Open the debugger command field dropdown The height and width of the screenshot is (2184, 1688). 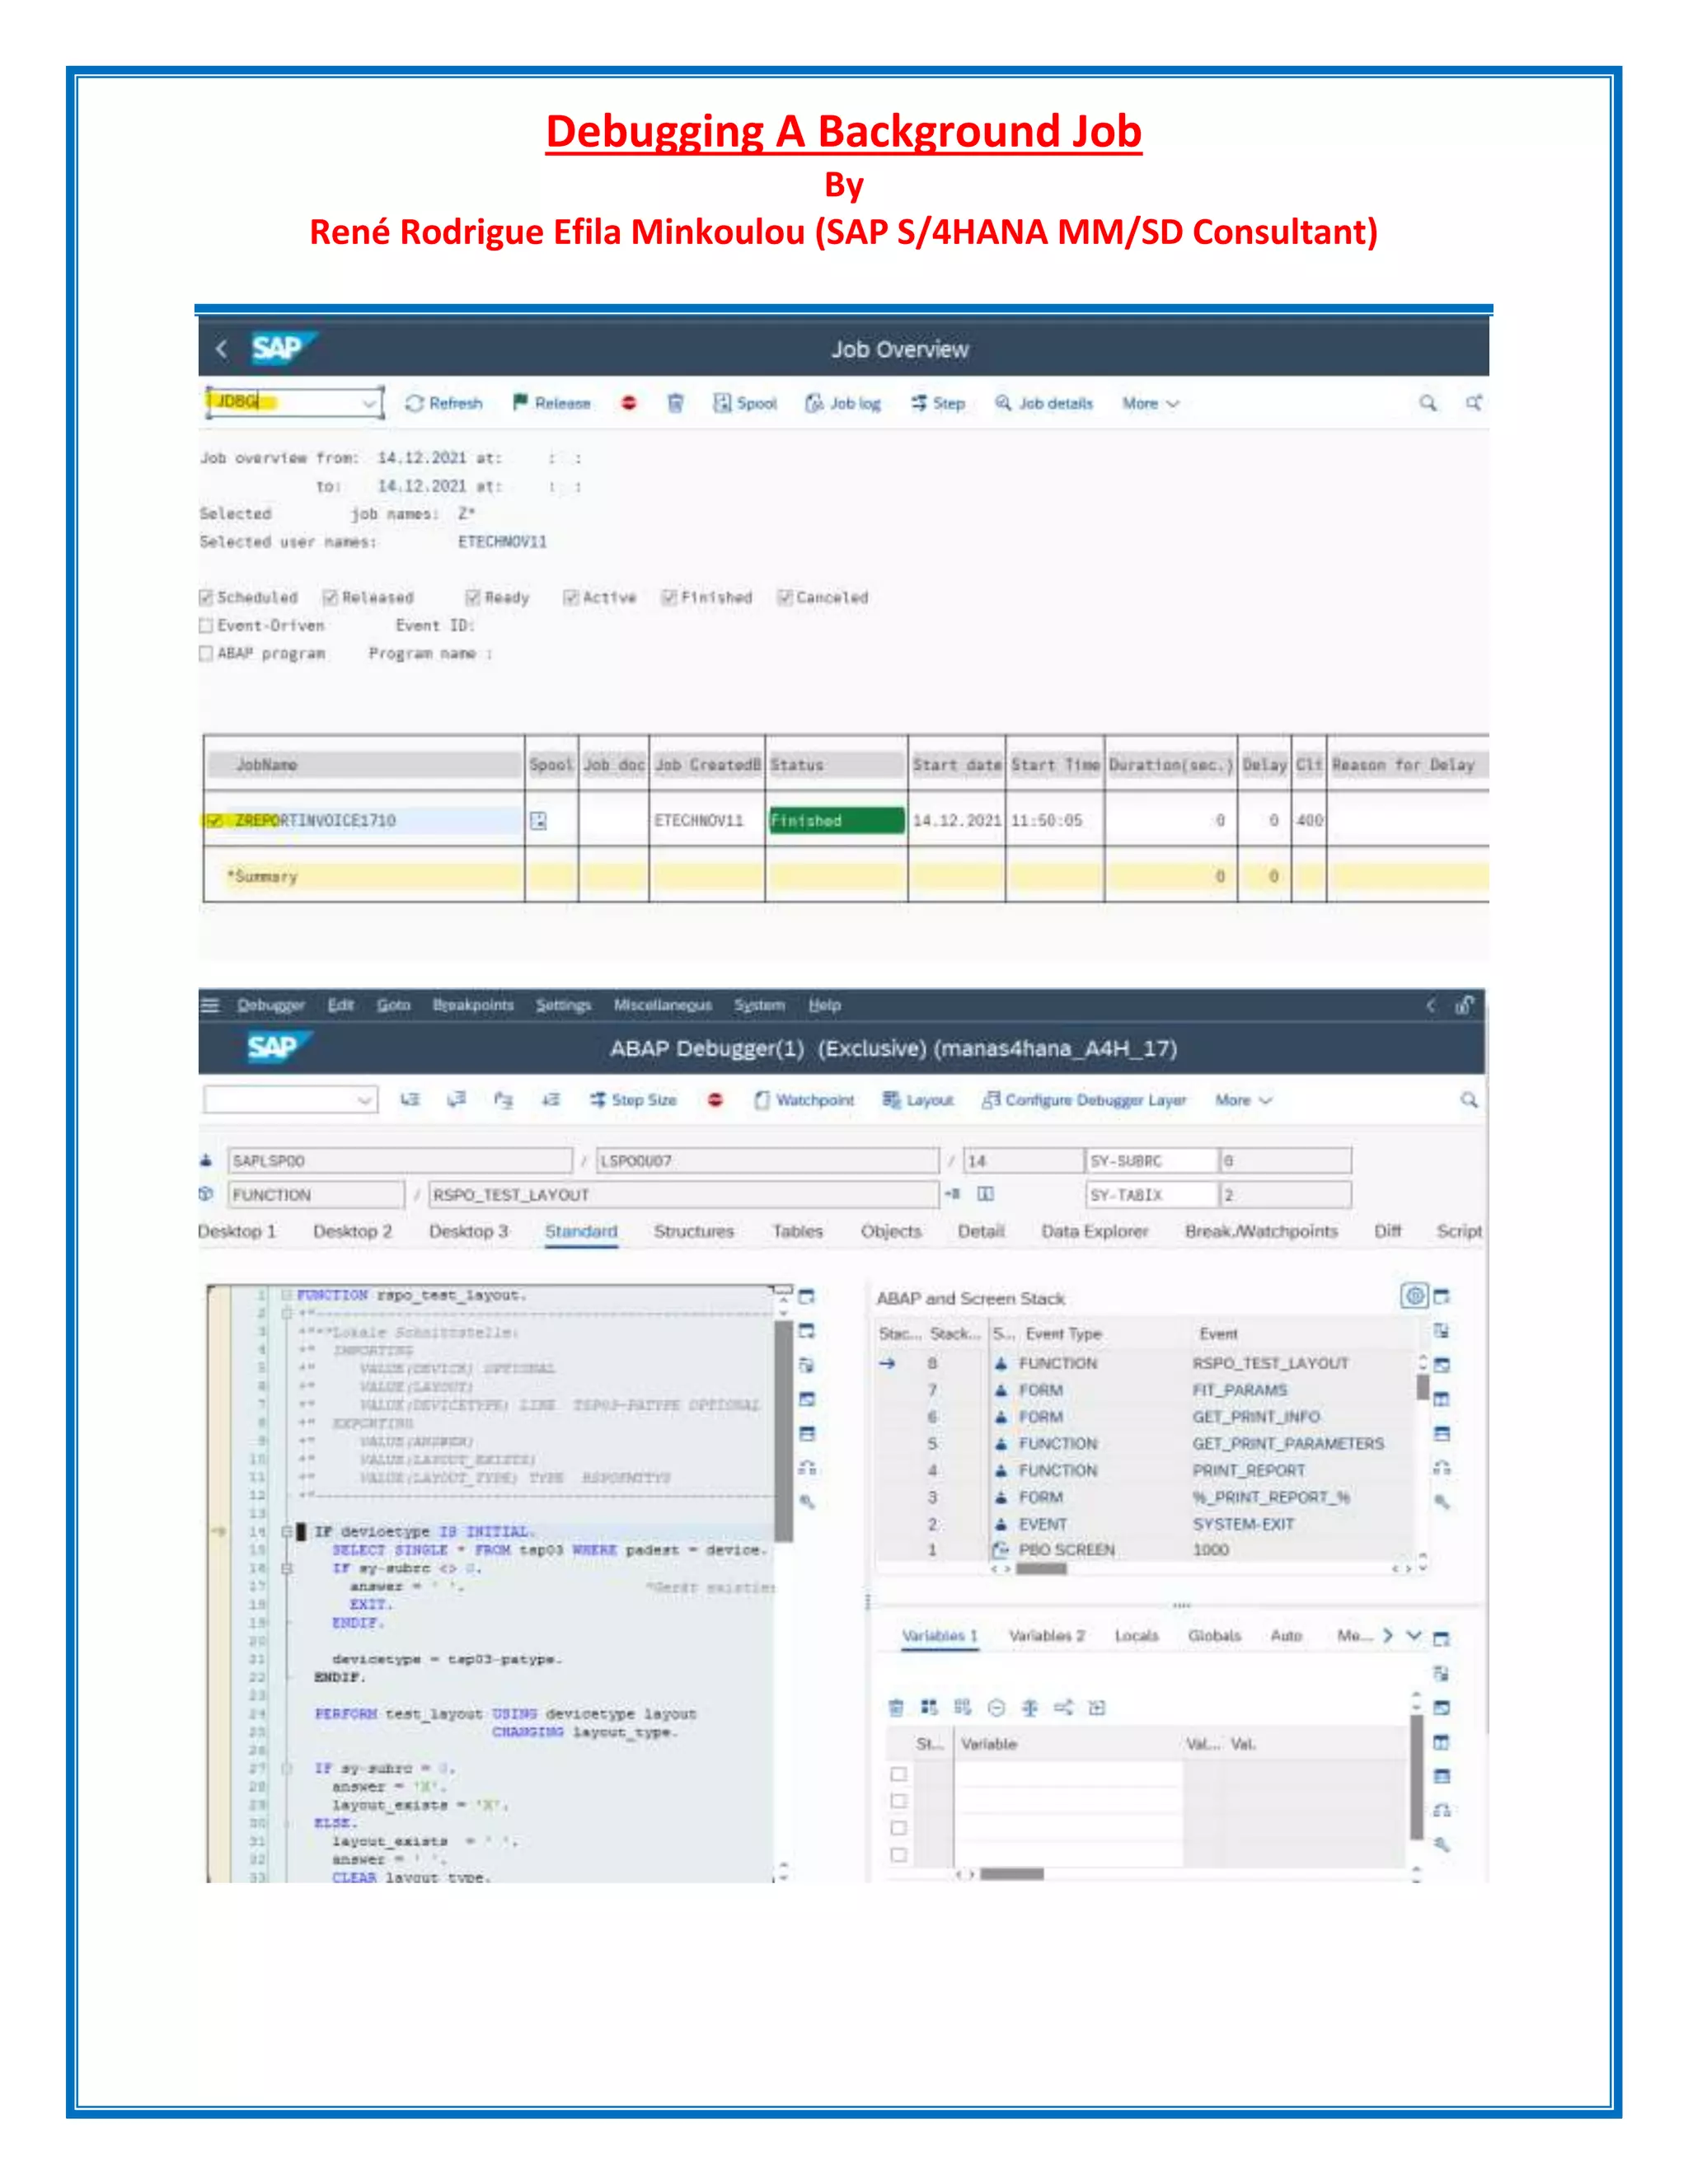pyautogui.click(x=365, y=1100)
